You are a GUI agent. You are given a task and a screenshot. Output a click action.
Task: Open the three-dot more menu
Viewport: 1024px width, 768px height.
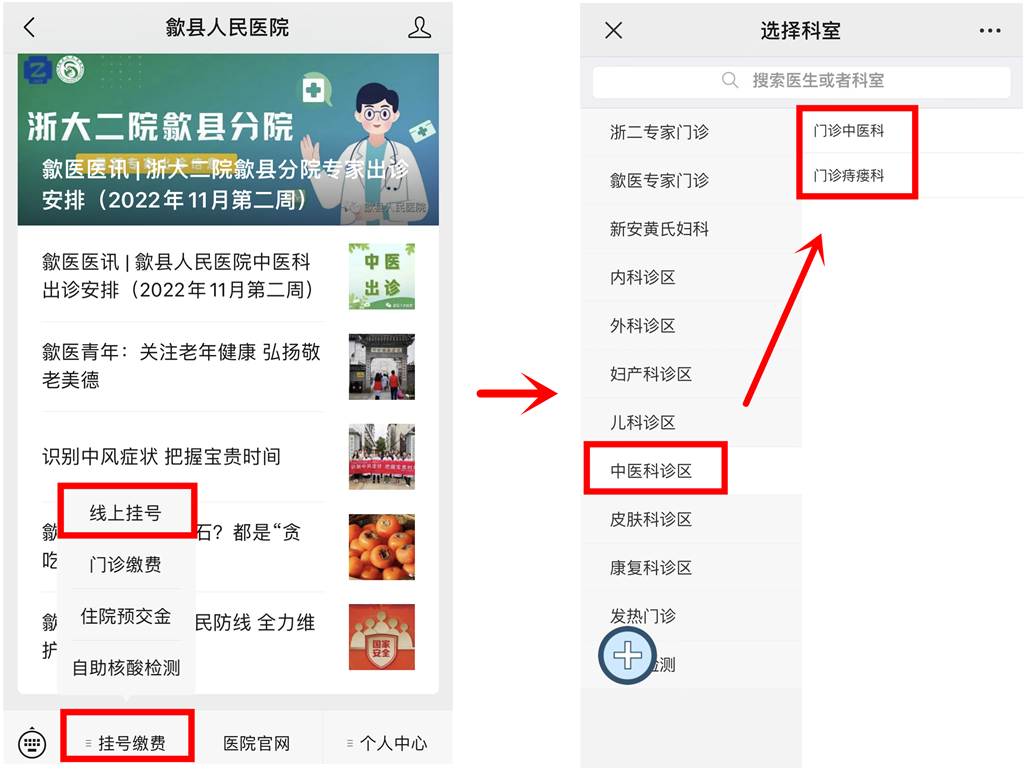[x=989, y=30]
